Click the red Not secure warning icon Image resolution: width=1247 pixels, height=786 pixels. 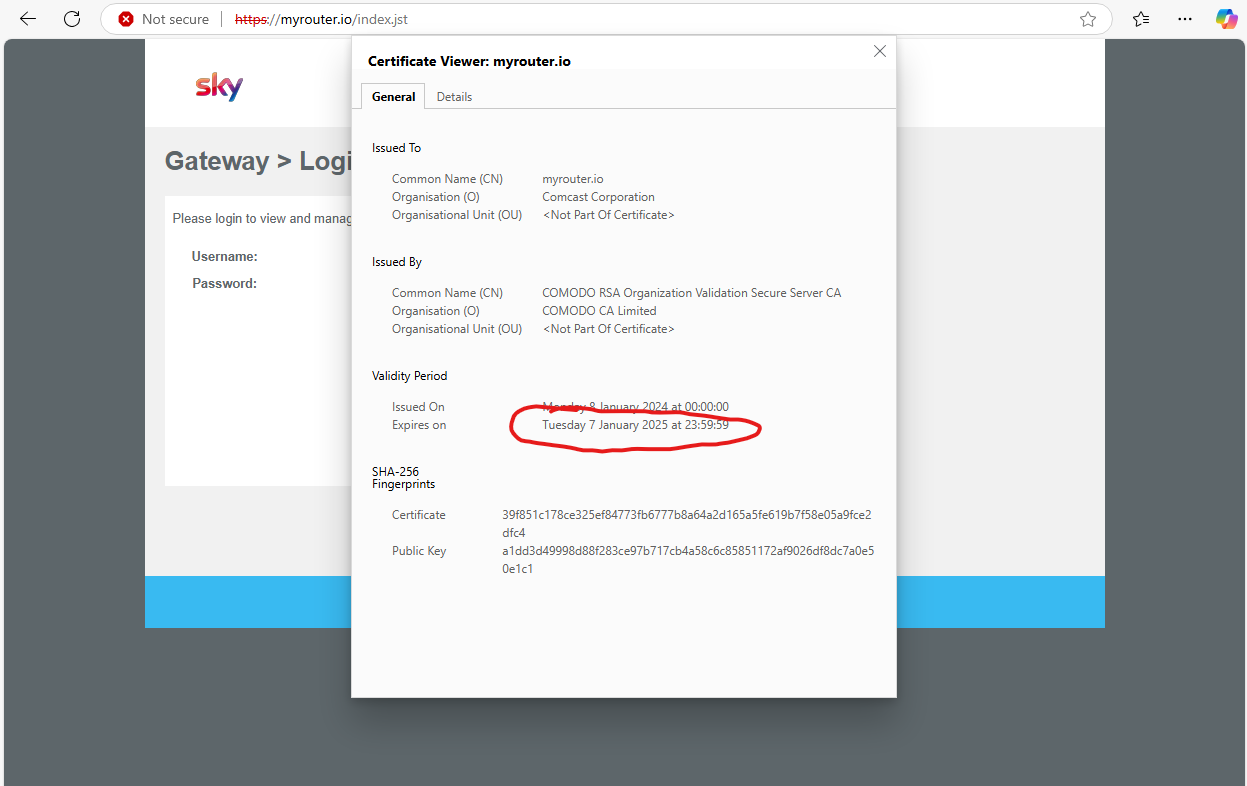point(126,19)
